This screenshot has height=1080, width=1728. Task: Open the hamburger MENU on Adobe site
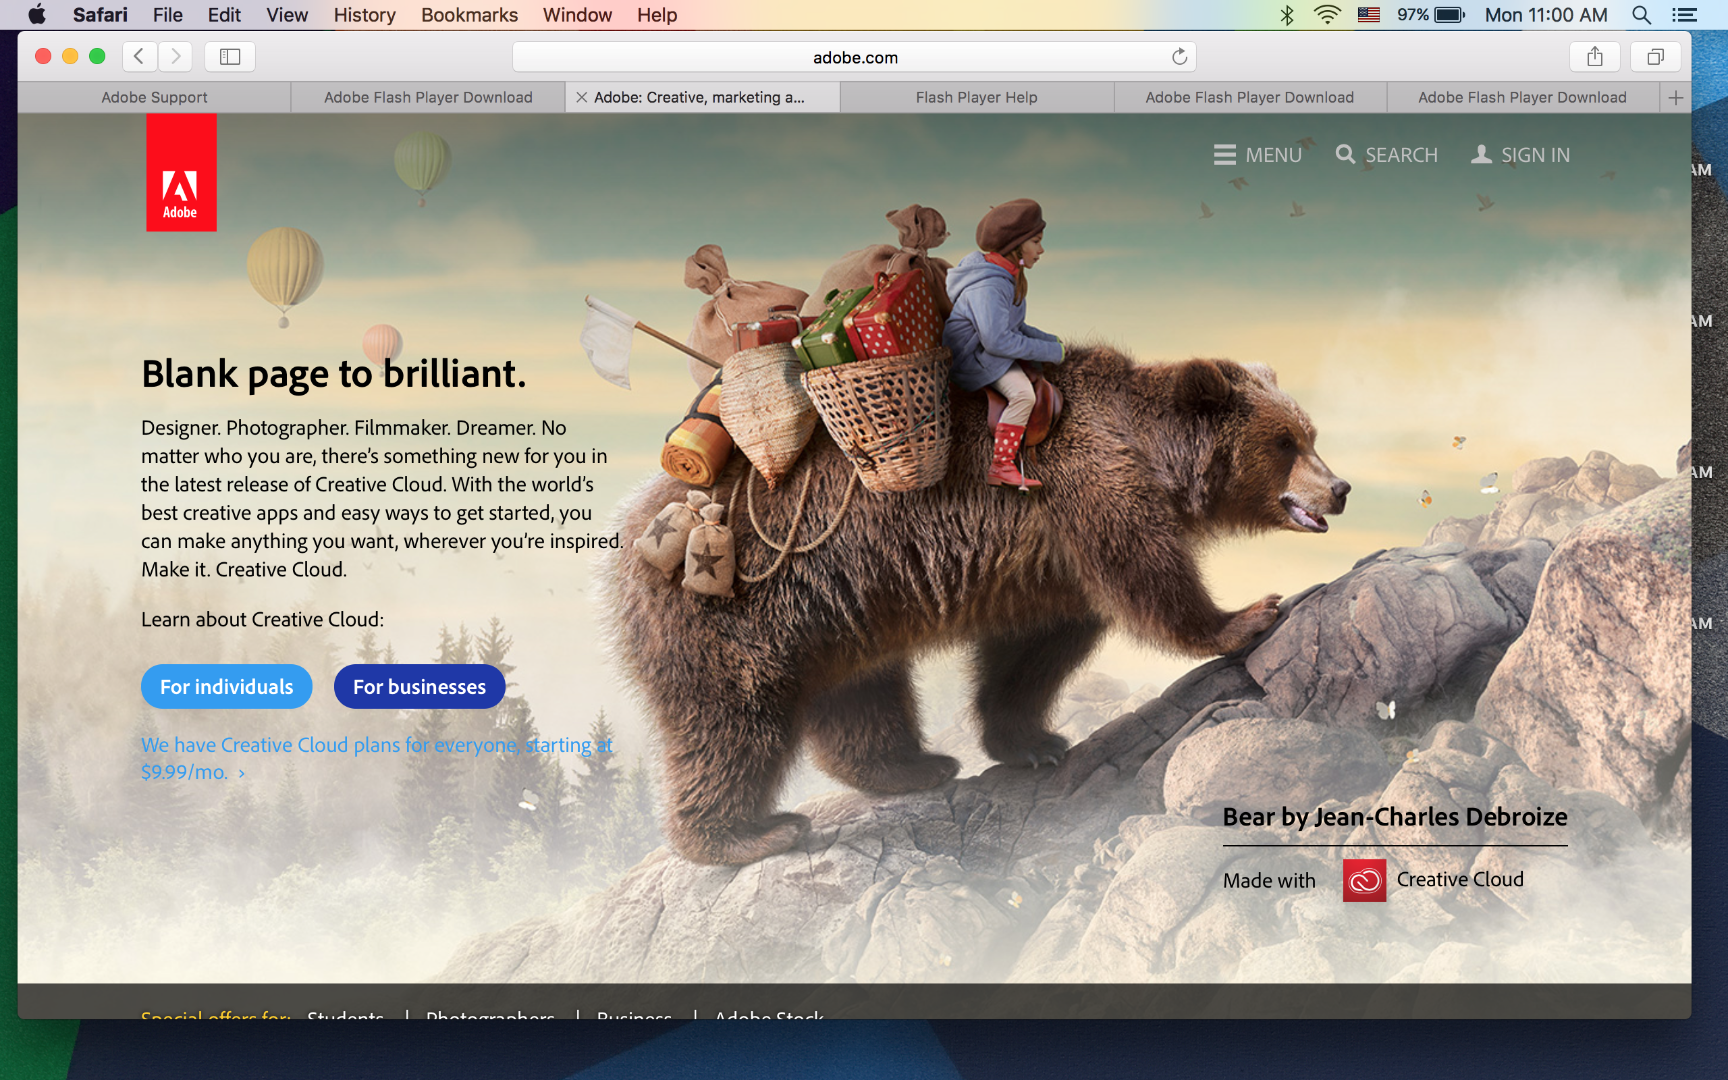click(1257, 155)
